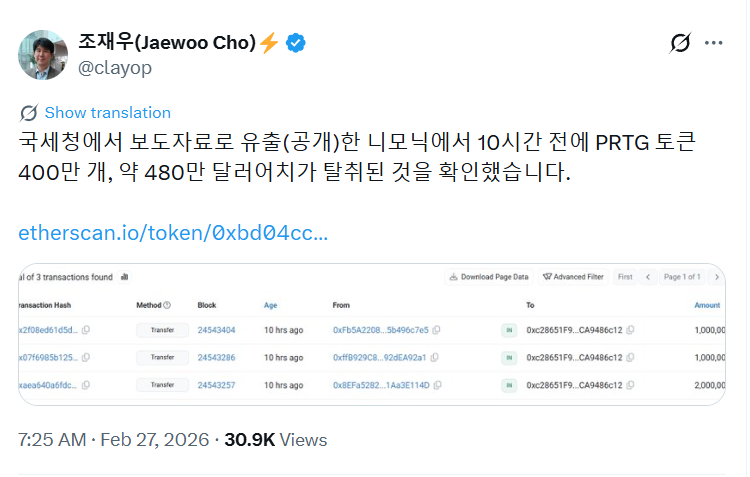Open the tweet's More options menu

pyautogui.click(x=713, y=44)
